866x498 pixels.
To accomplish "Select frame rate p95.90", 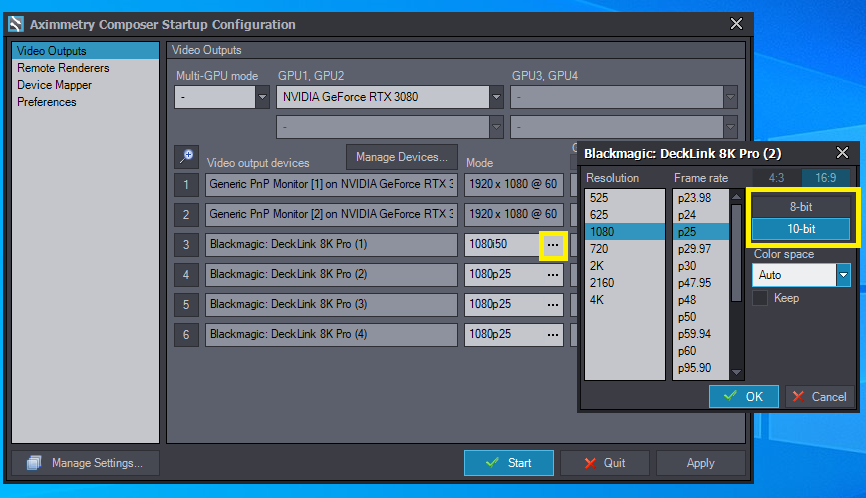I will tap(701, 368).
